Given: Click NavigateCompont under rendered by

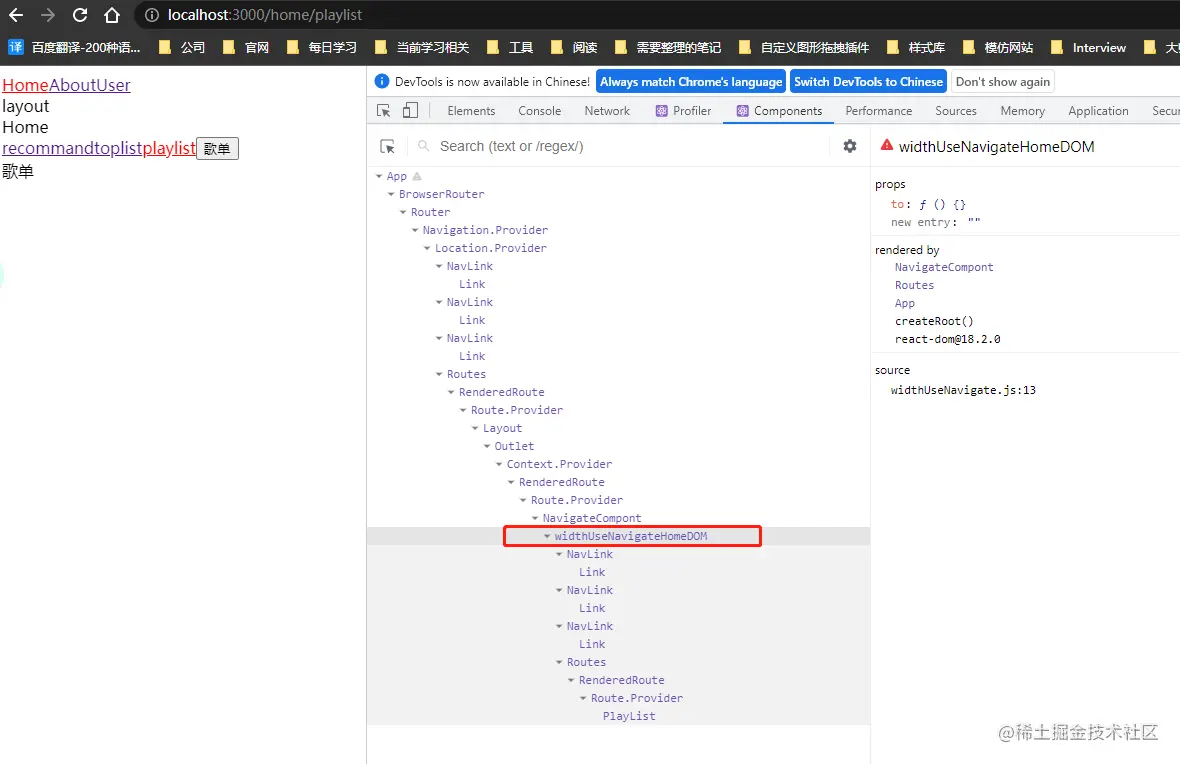Looking at the screenshot, I should pyautogui.click(x=944, y=267).
